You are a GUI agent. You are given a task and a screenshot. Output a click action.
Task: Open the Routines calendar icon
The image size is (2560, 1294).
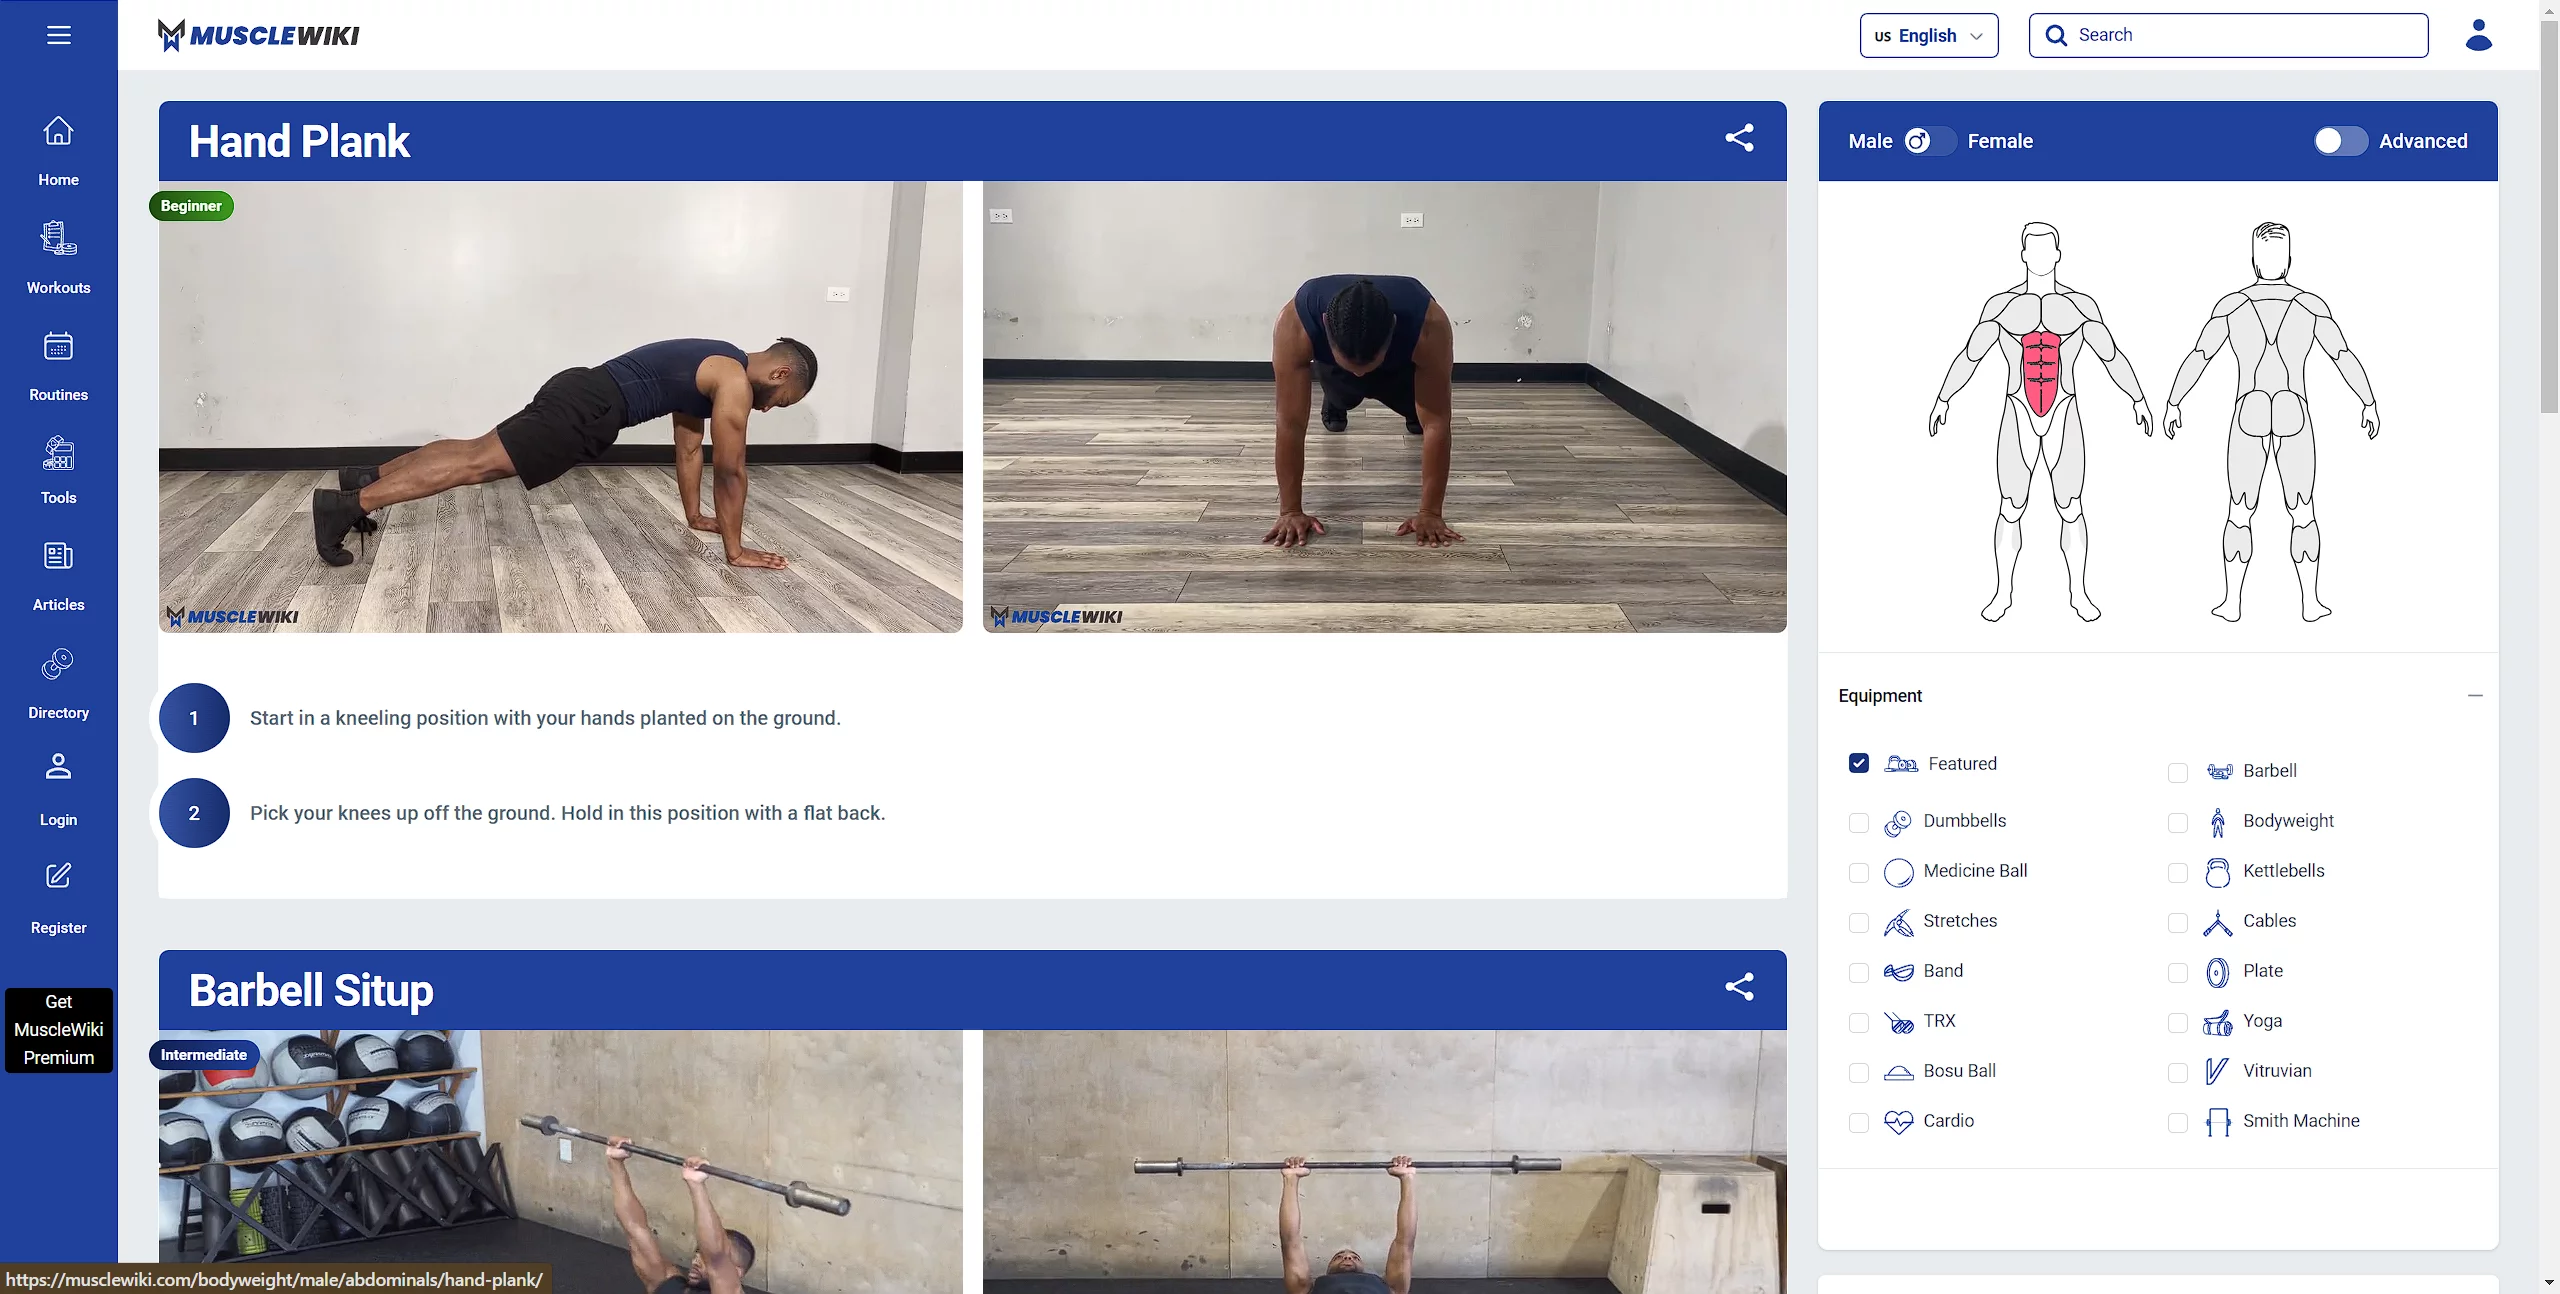tap(58, 347)
